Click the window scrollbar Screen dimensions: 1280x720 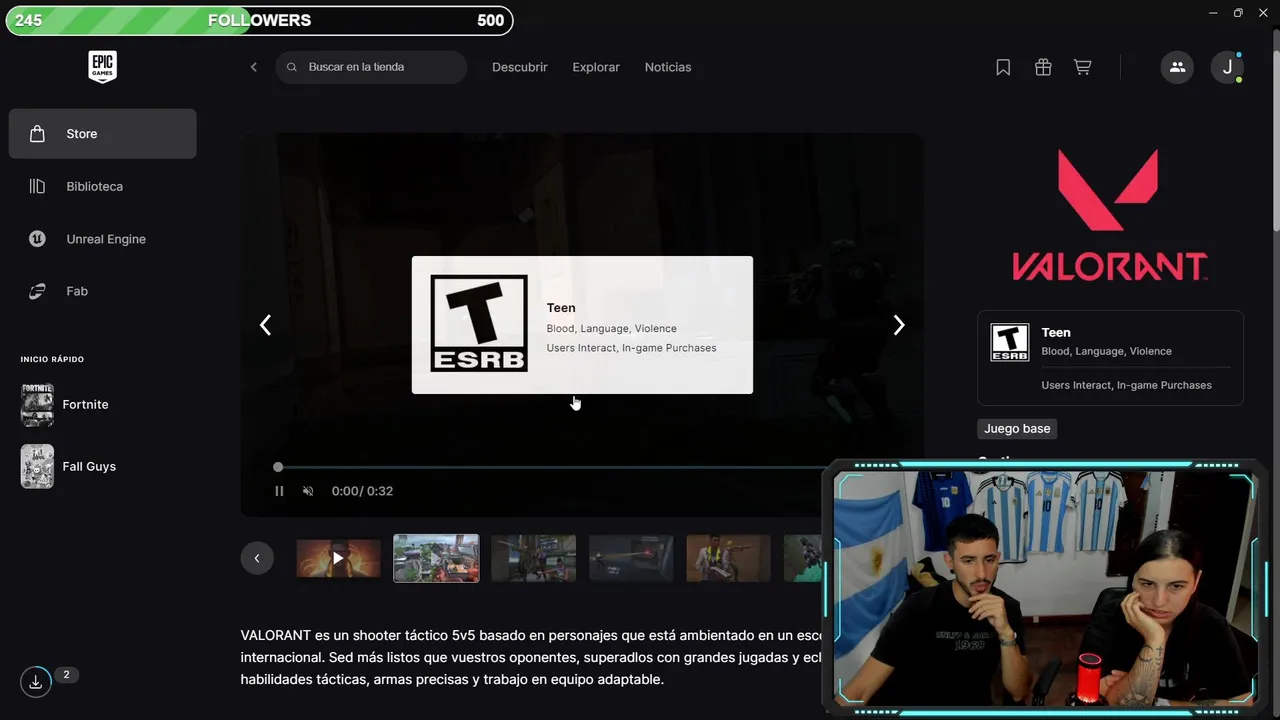1275,130
